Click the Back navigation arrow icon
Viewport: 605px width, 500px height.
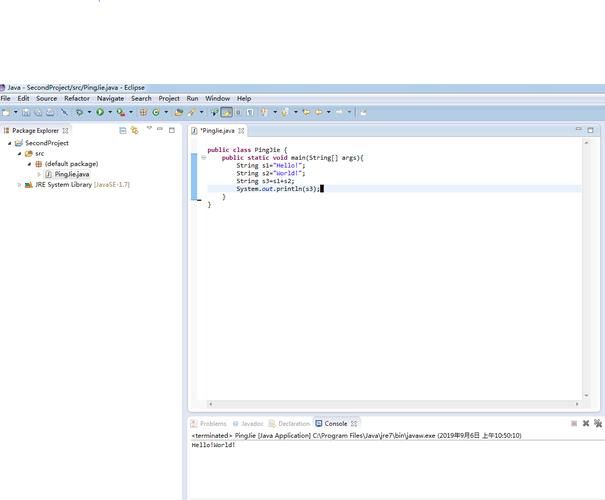pyautogui.click(x=319, y=112)
